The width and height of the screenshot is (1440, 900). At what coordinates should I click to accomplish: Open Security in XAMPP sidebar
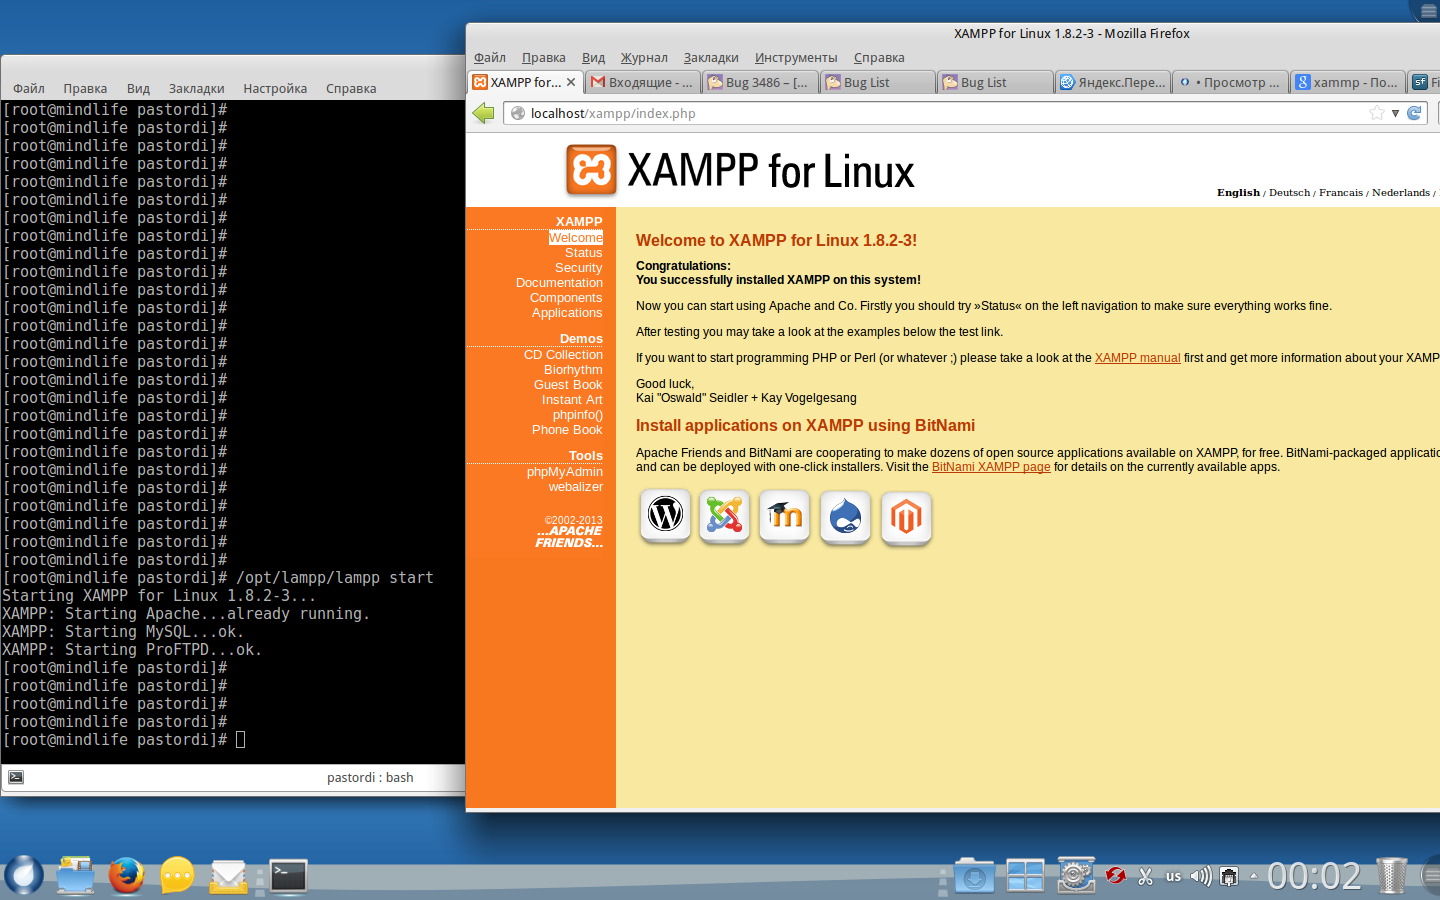(579, 268)
